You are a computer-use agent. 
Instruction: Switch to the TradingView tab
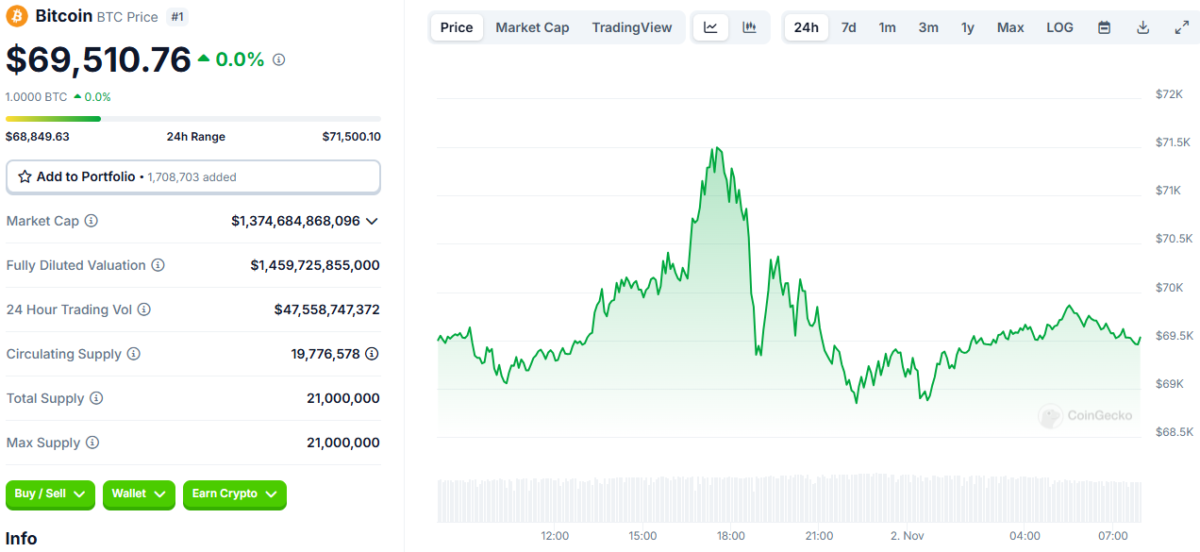(x=632, y=28)
